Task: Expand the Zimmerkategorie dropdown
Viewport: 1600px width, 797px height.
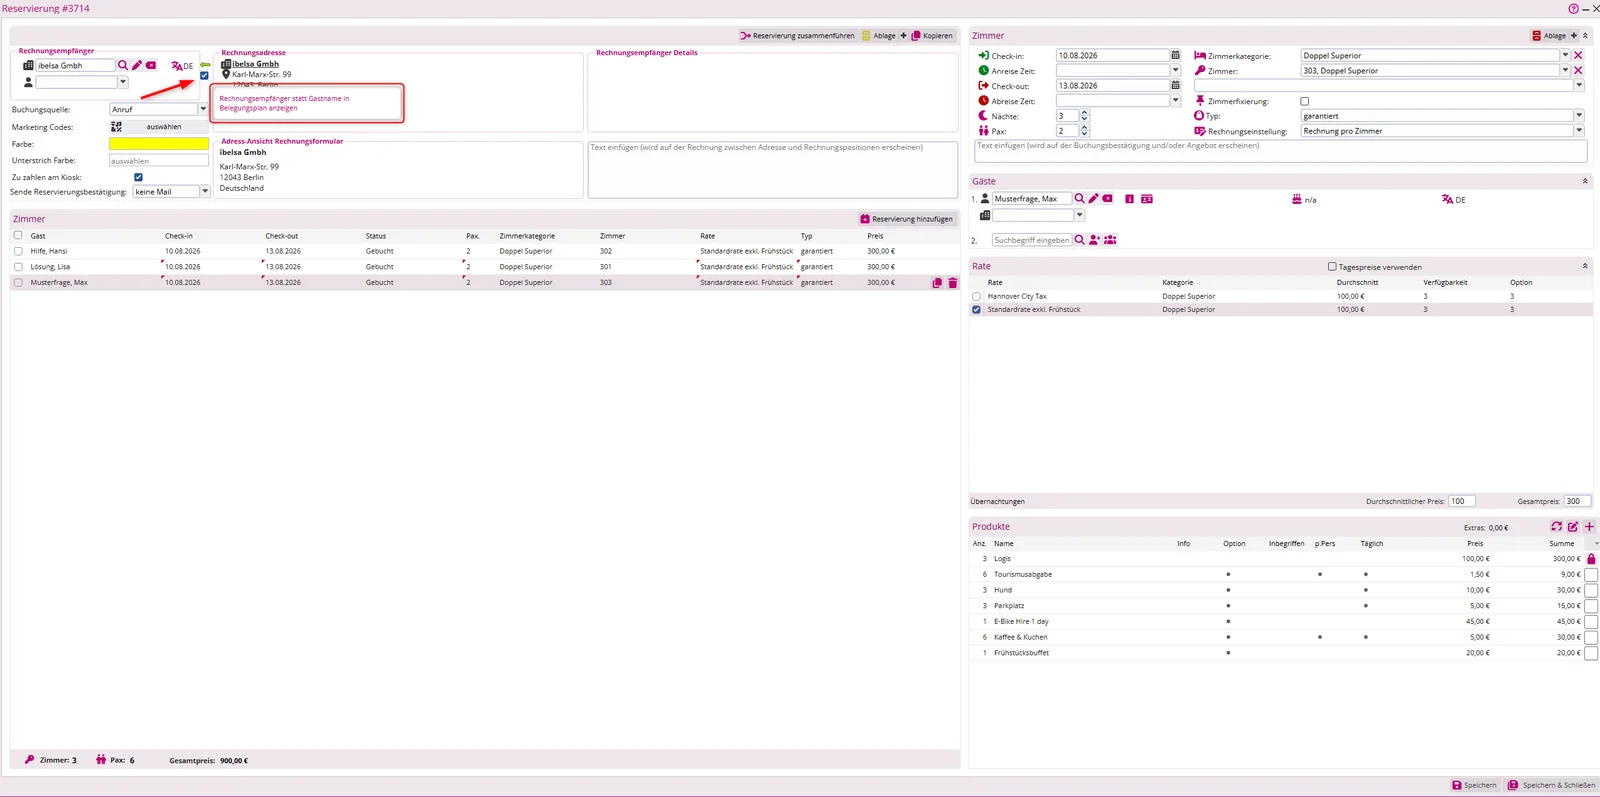Action: [x=1565, y=56]
